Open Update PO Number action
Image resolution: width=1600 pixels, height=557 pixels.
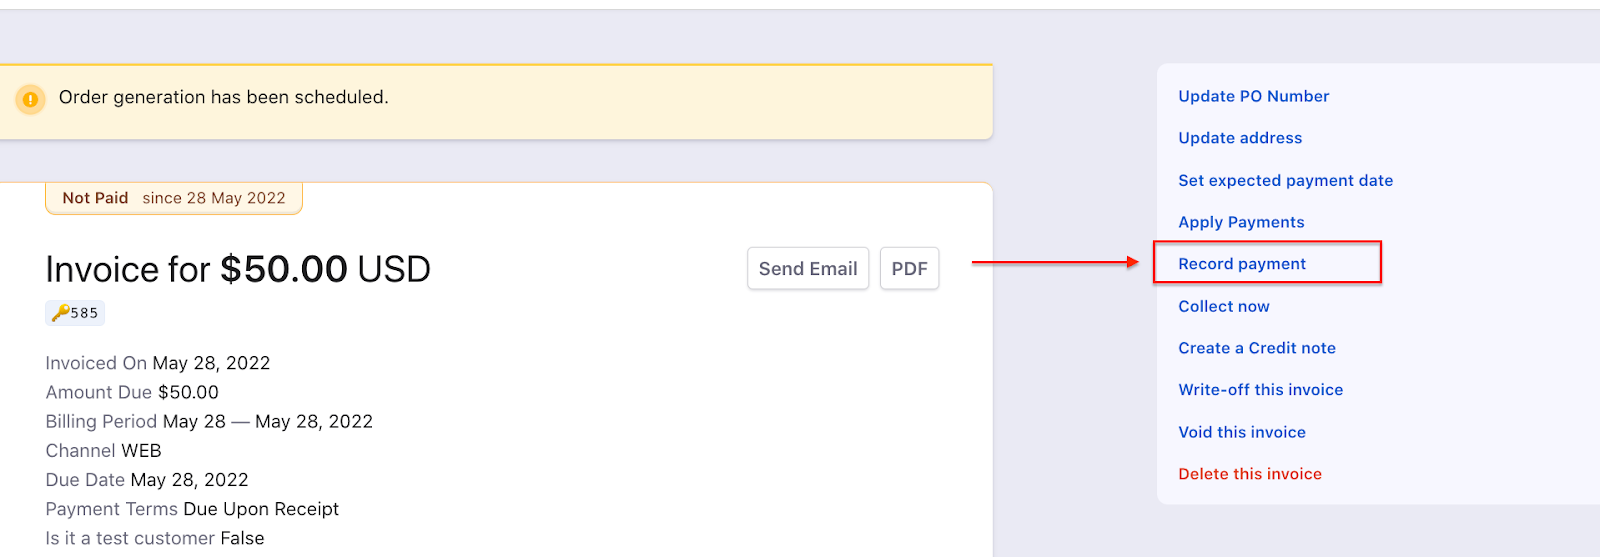pos(1253,96)
